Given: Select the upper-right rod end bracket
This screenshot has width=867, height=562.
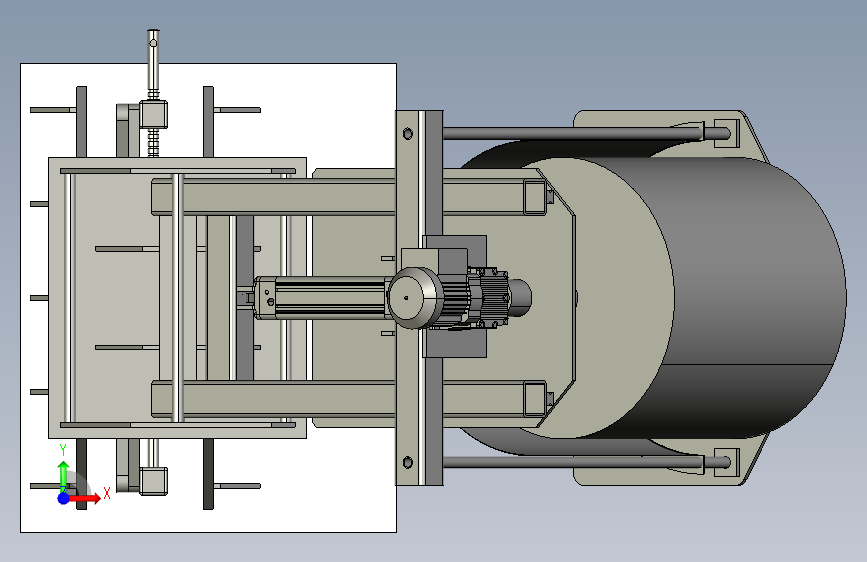Looking at the screenshot, I should (727, 133).
